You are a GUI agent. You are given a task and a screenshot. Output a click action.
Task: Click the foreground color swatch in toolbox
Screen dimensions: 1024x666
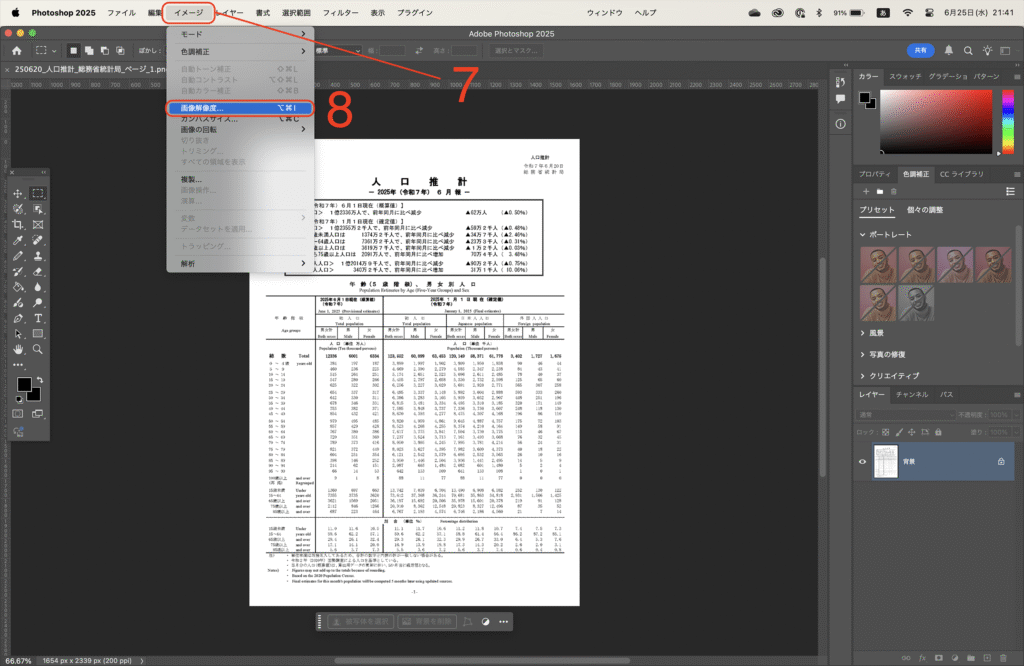coord(24,385)
